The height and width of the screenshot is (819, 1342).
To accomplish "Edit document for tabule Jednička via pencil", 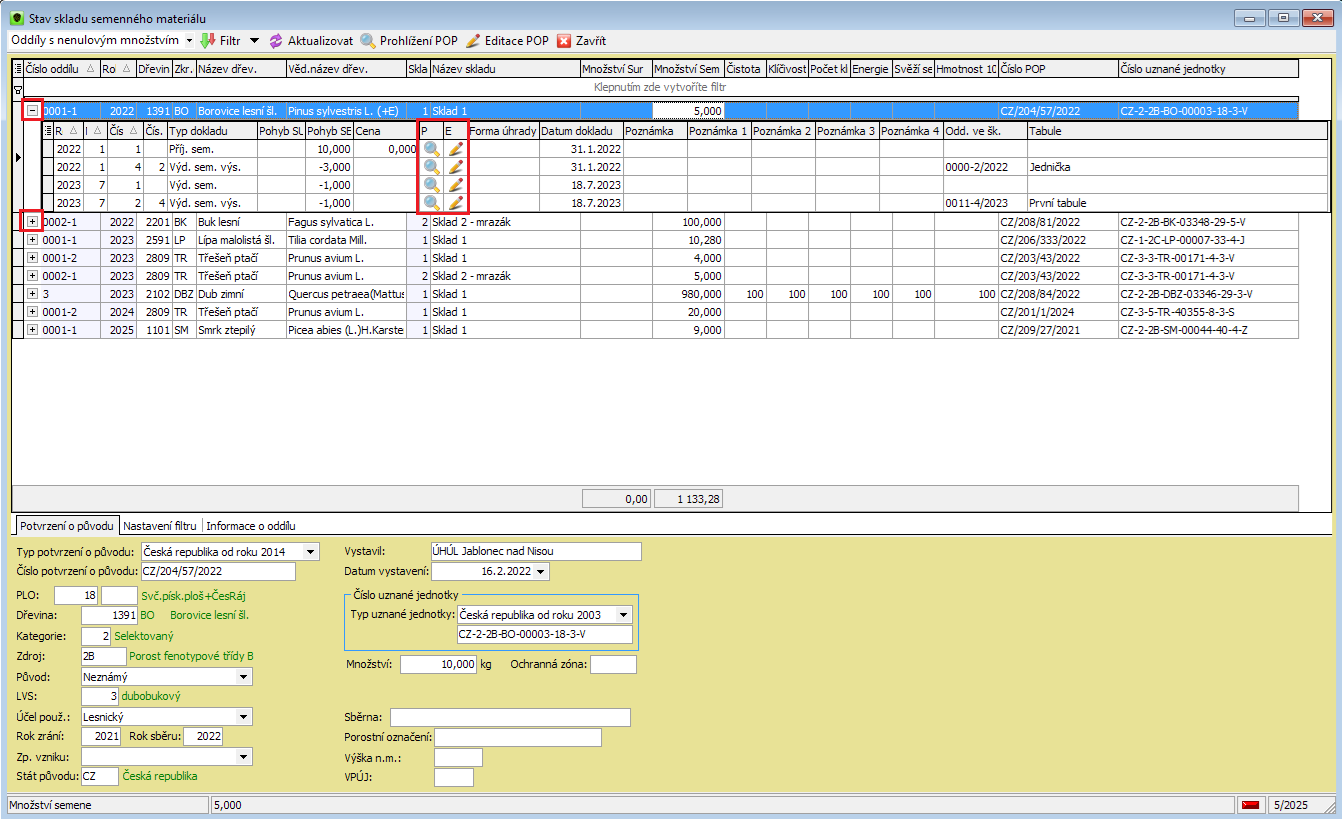I will click(x=456, y=166).
